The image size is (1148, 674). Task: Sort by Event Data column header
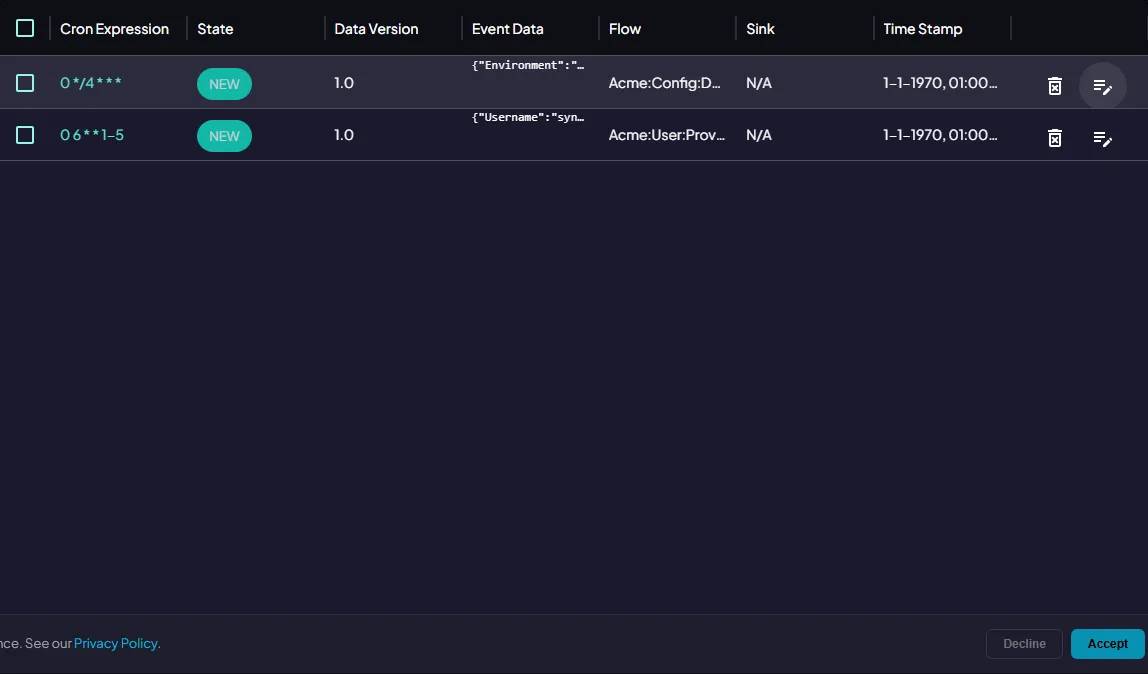[507, 29]
